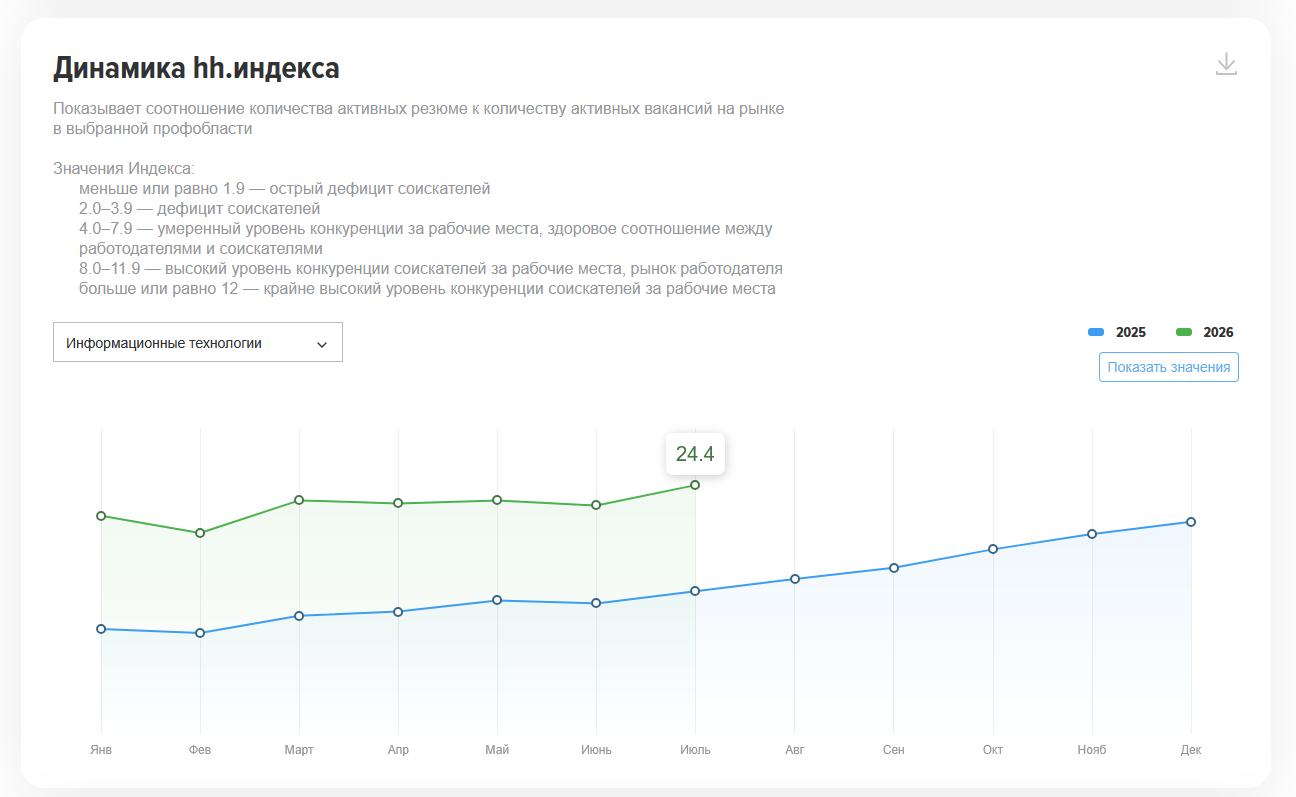Click the Авг axis label
Image resolution: width=1296 pixels, height=797 pixels.
794,750
